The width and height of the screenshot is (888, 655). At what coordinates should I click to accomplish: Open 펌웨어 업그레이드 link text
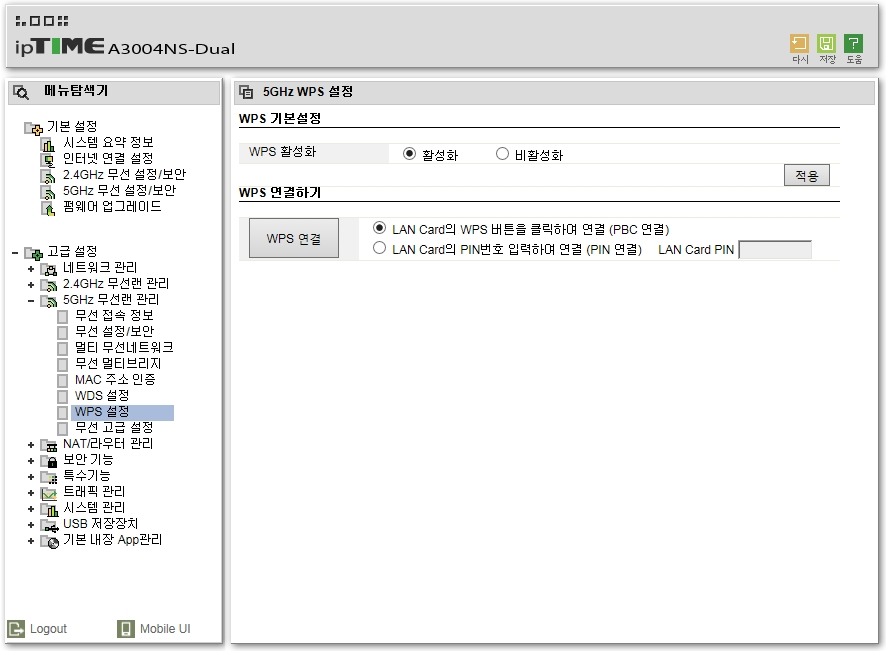click(x=112, y=207)
